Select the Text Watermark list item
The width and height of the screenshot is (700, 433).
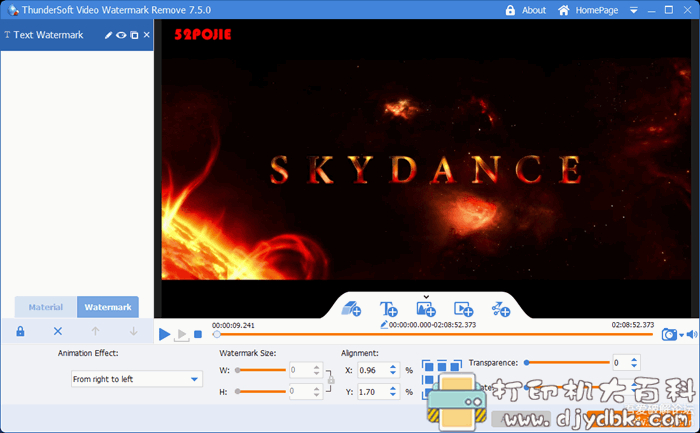point(77,35)
